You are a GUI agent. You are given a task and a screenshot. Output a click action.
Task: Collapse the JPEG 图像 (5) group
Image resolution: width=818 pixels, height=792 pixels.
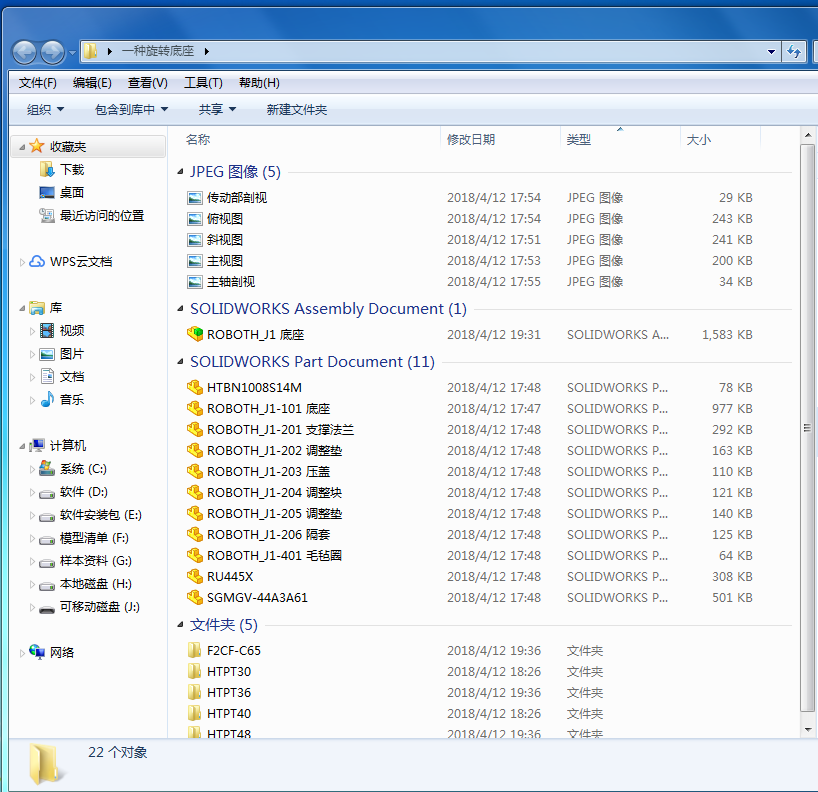click(x=181, y=172)
